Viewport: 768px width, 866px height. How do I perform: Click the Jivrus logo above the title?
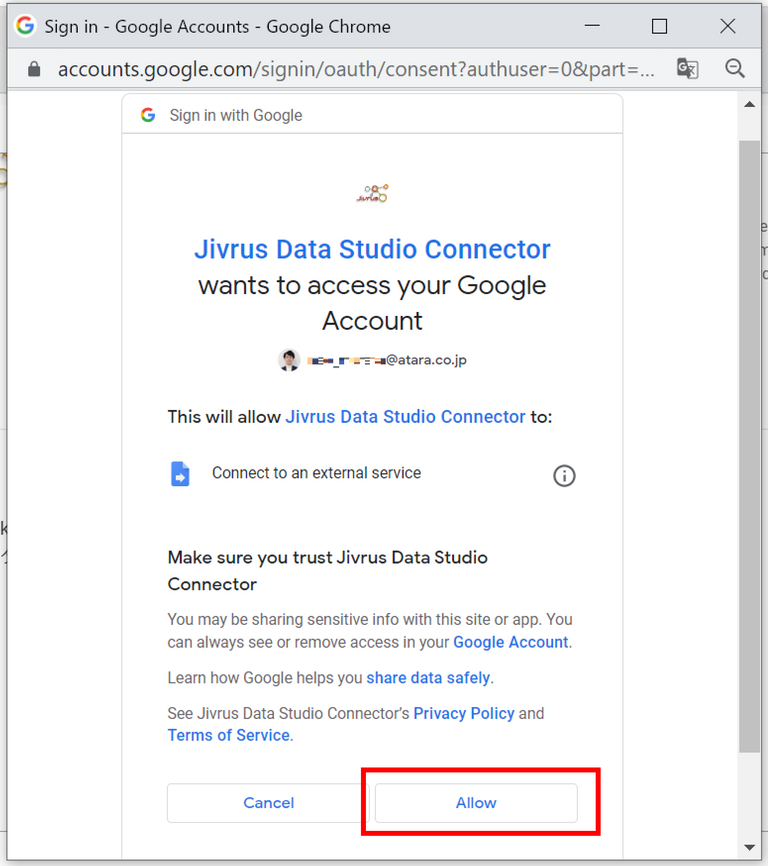pos(373,193)
